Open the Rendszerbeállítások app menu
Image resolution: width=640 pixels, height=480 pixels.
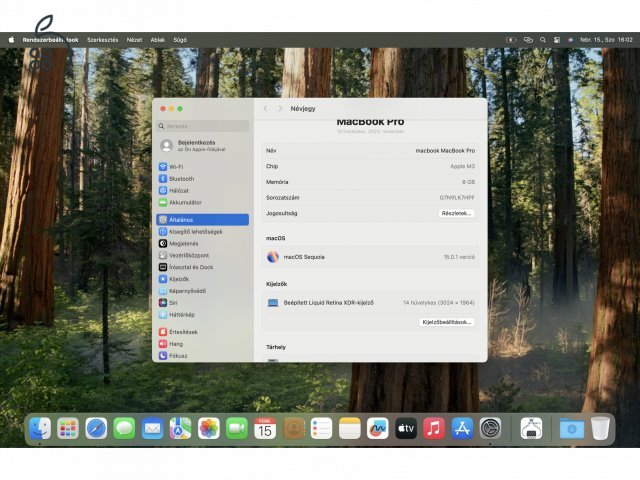[50, 40]
